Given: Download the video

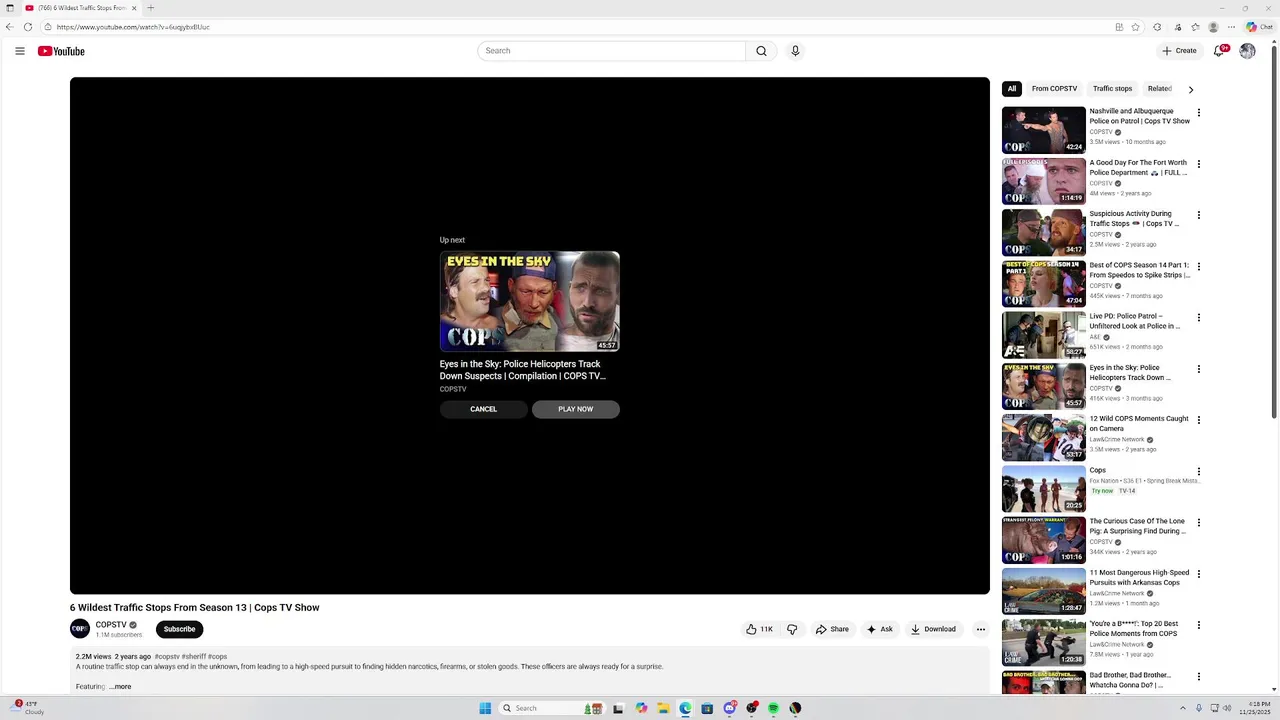Looking at the screenshot, I should point(933,629).
